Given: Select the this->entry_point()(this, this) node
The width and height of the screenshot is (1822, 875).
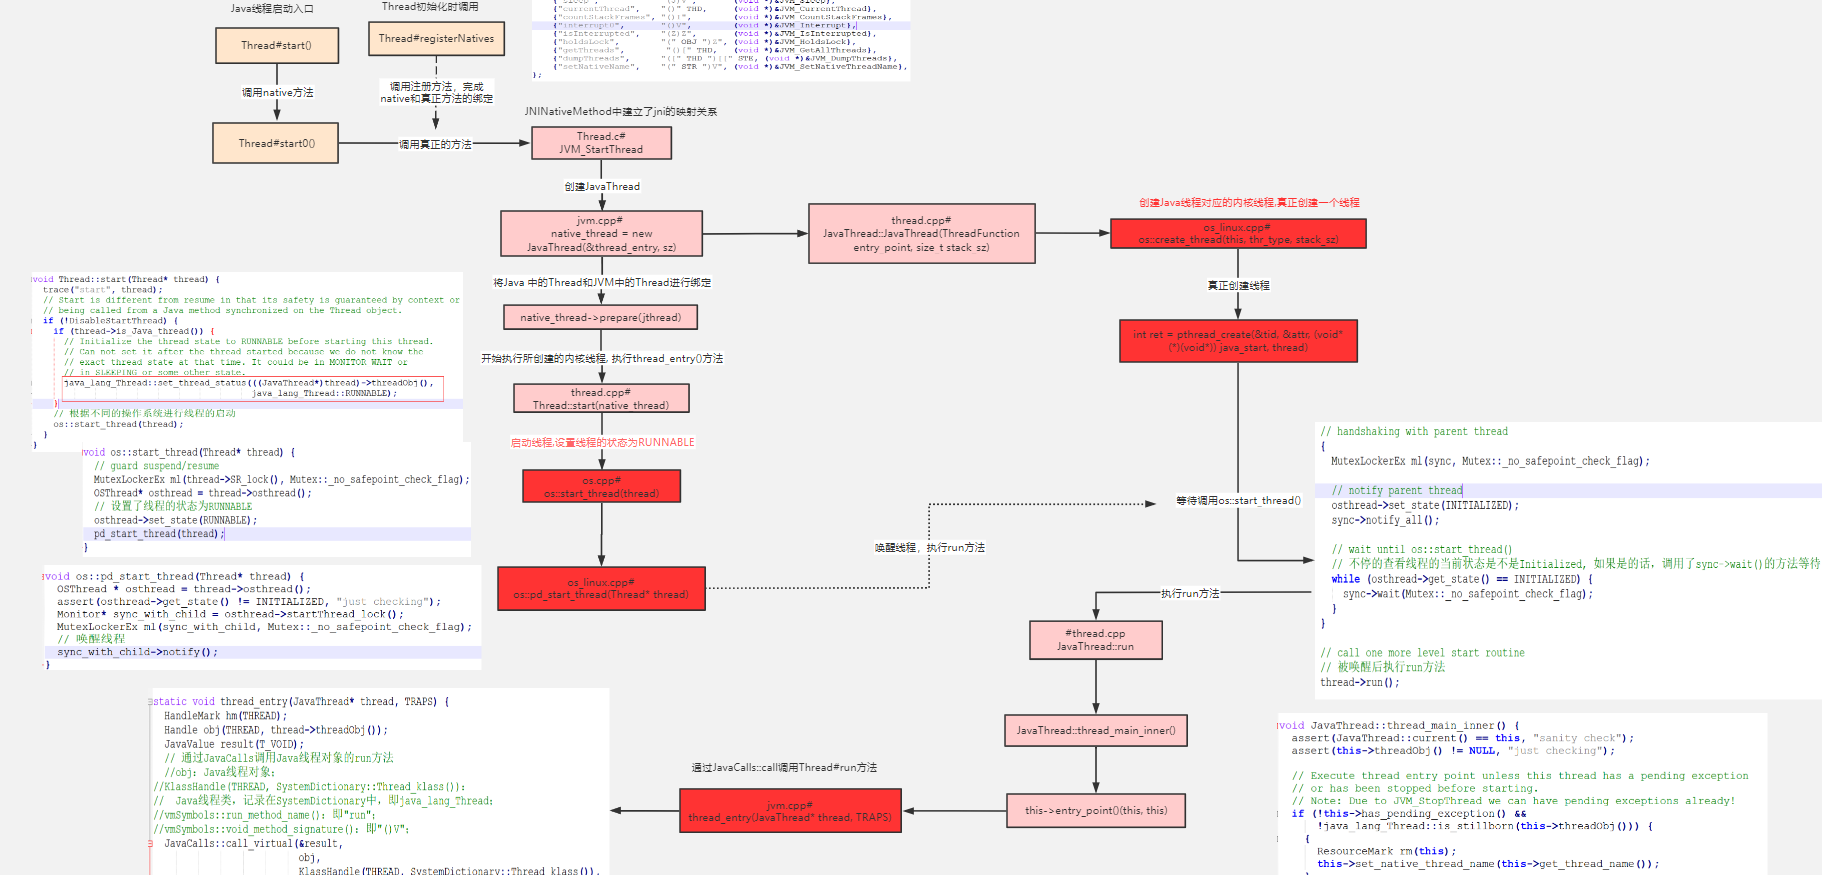Looking at the screenshot, I should tap(1096, 810).
